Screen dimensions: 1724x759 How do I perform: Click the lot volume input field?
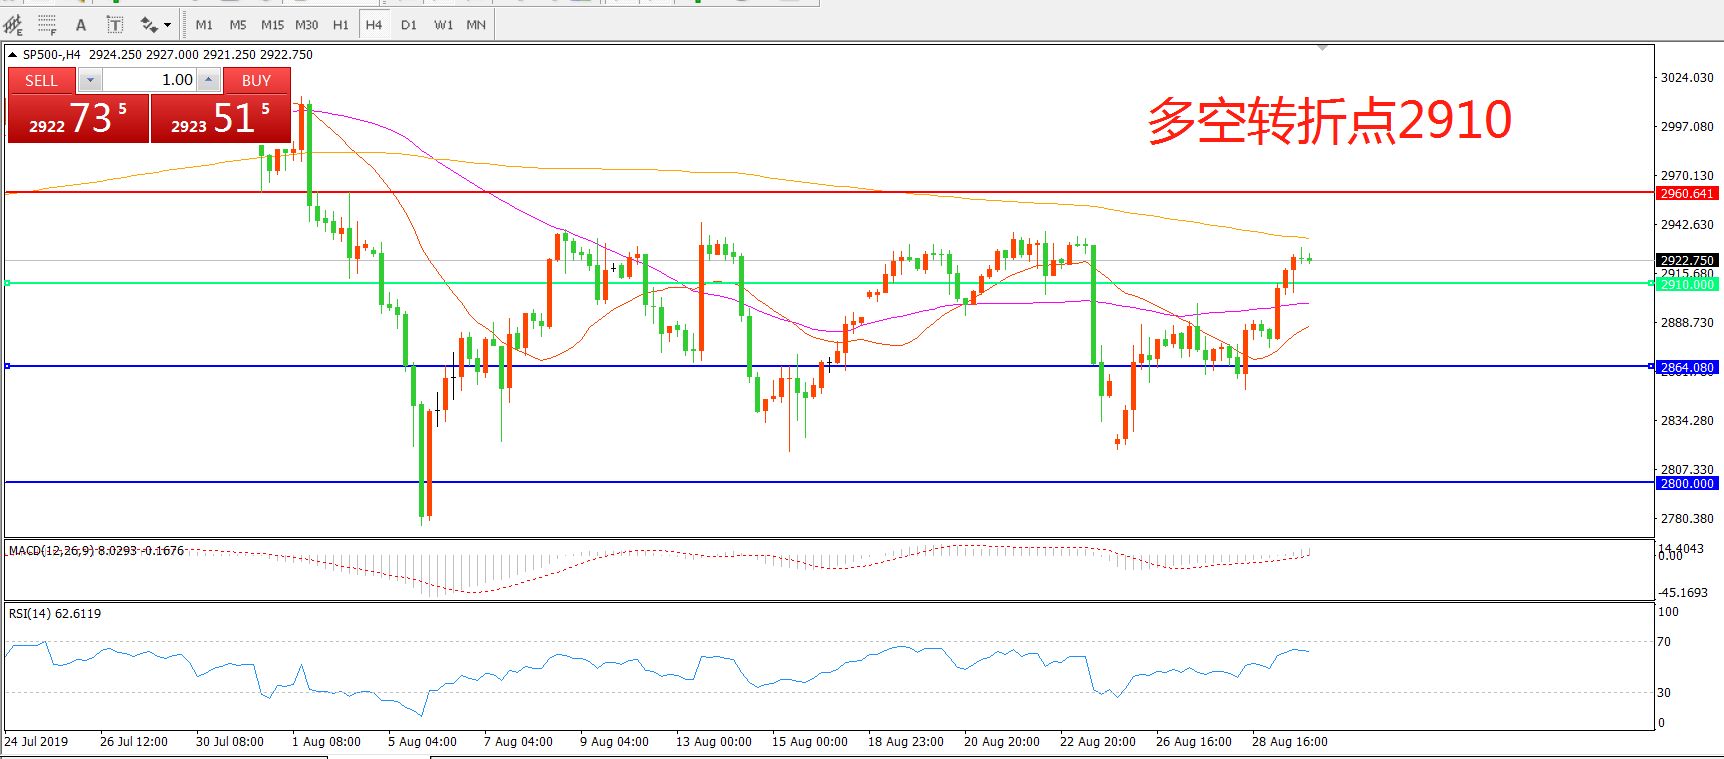150,80
